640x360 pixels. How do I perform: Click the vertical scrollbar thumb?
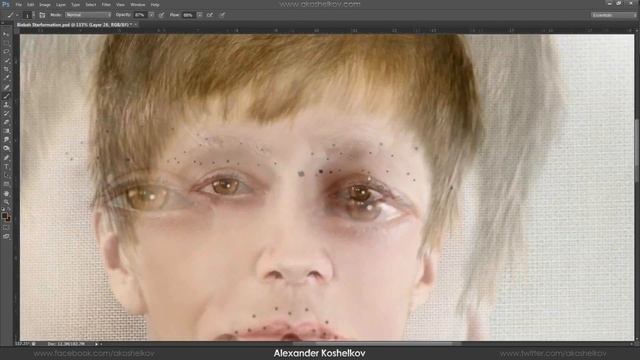637,150
